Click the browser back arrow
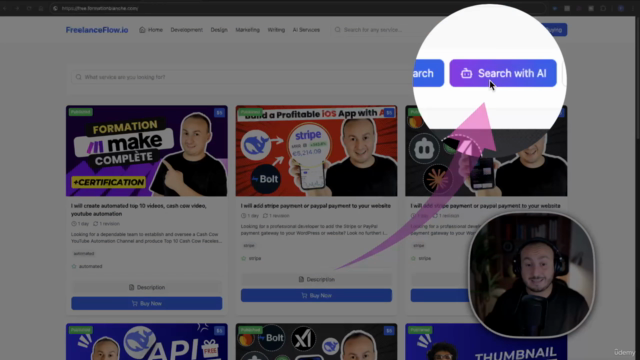The height and width of the screenshot is (360, 640). [x=5, y=8]
